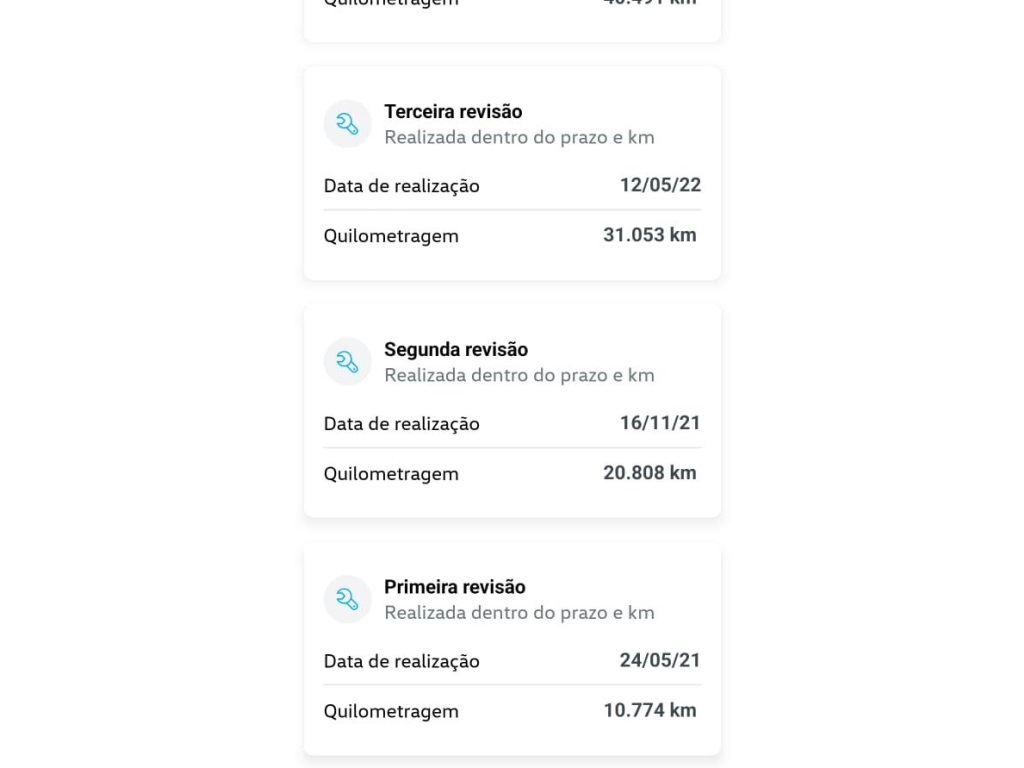This screenshot has width=1024, height=768.
Task: Click the Segunda revisão status subtitle
Action: [x=519, y=376]
